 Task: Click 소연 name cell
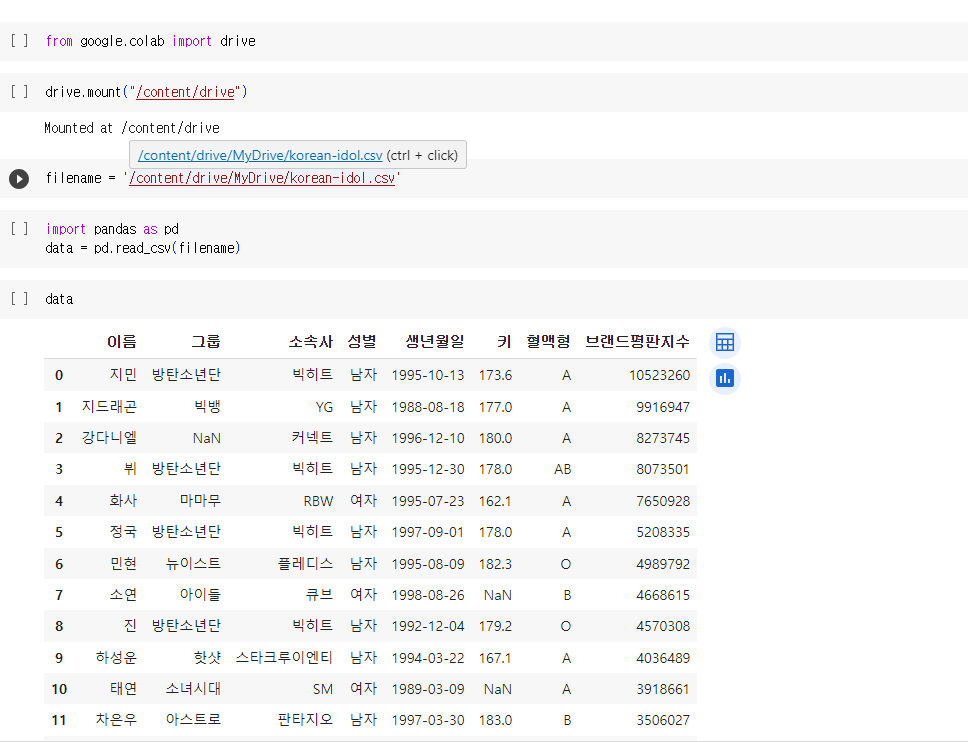(x=123, y=594)
